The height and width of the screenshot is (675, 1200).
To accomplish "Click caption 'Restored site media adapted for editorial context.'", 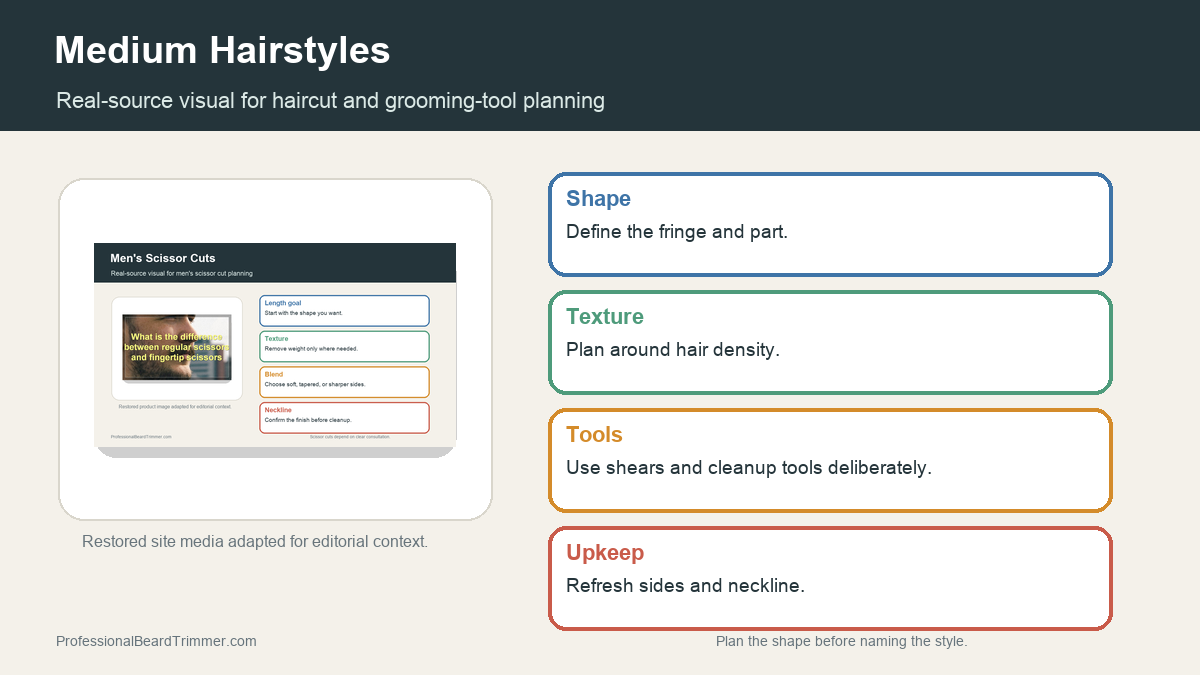I will pos(255,541).
